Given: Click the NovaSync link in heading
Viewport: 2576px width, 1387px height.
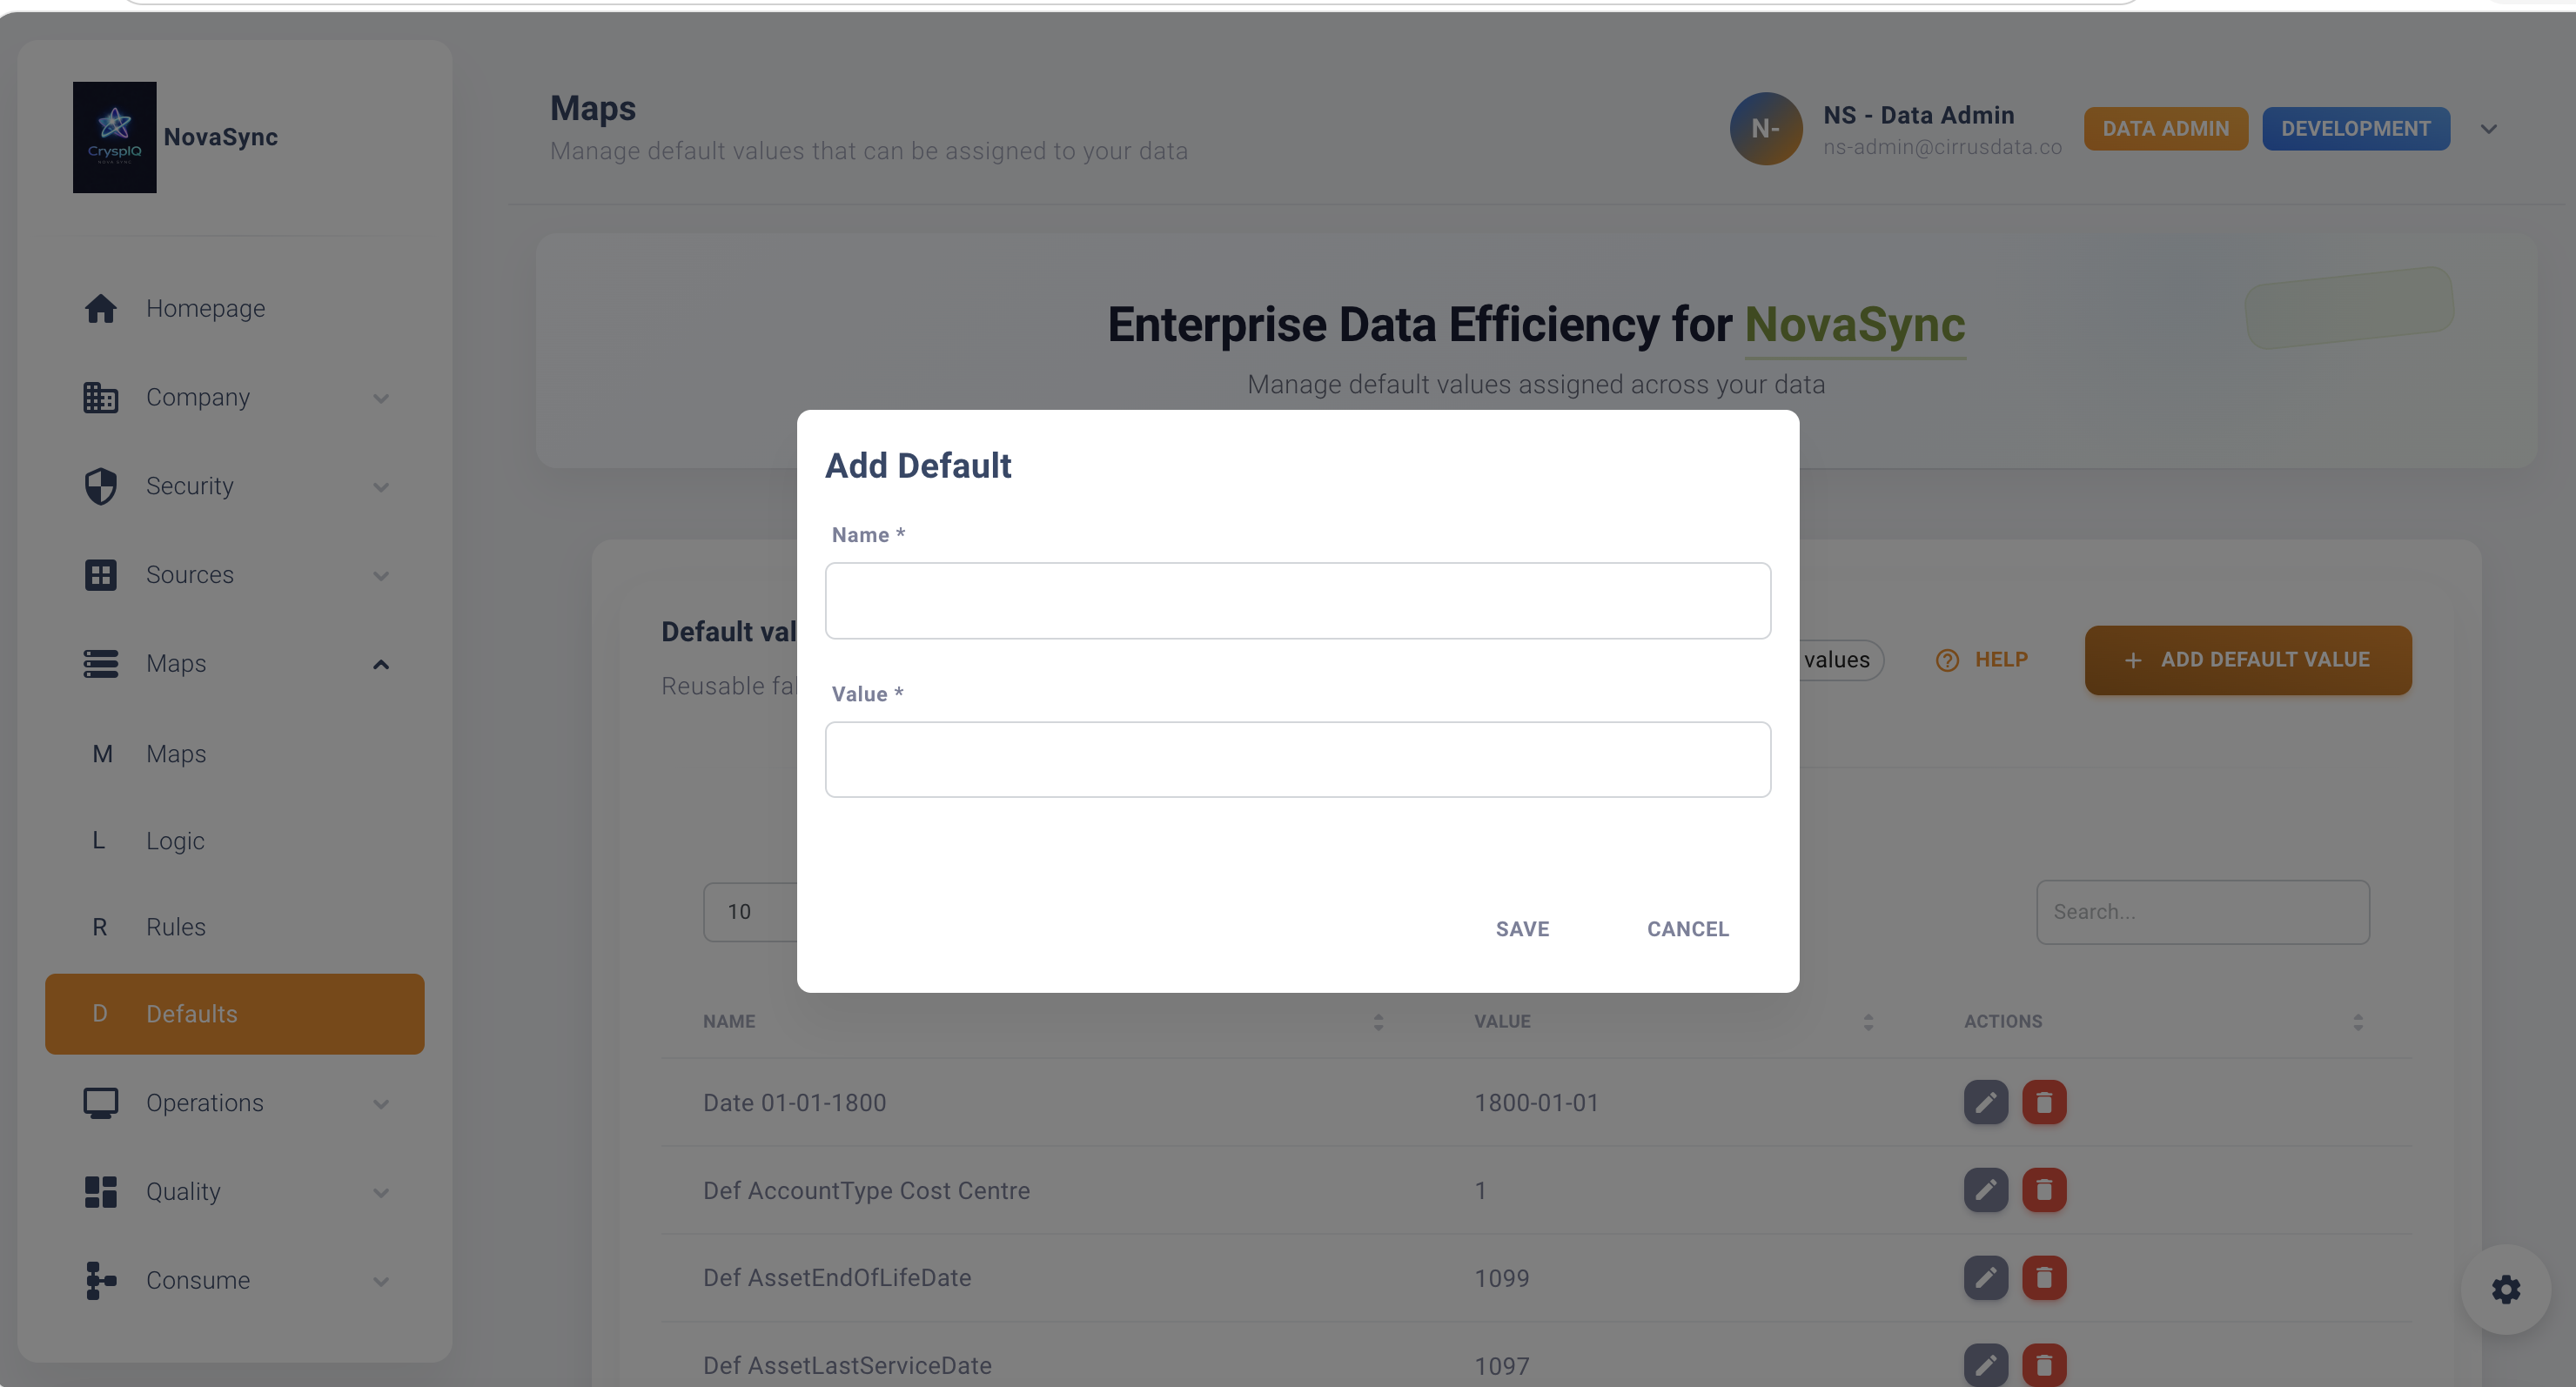Looking at the screenshot, I should (1855, 325).
